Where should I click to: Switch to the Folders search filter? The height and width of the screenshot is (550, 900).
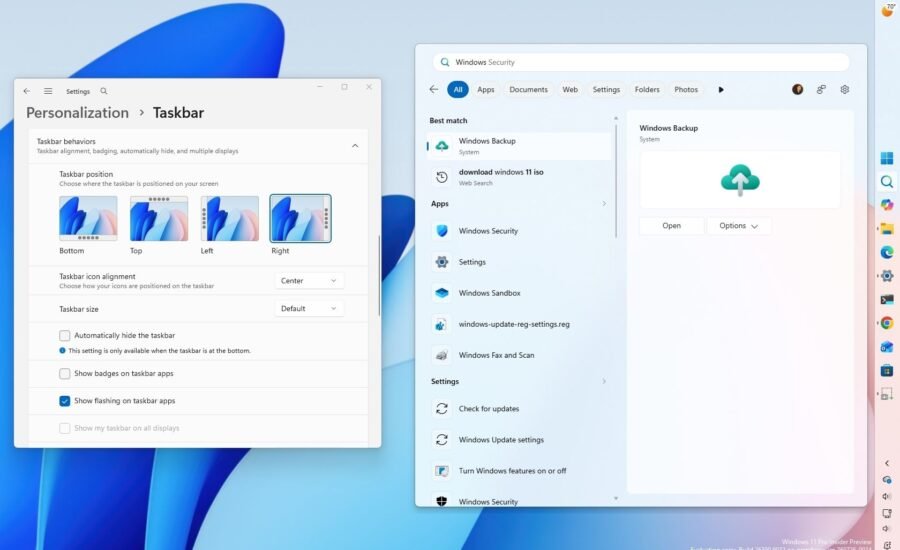647,90
